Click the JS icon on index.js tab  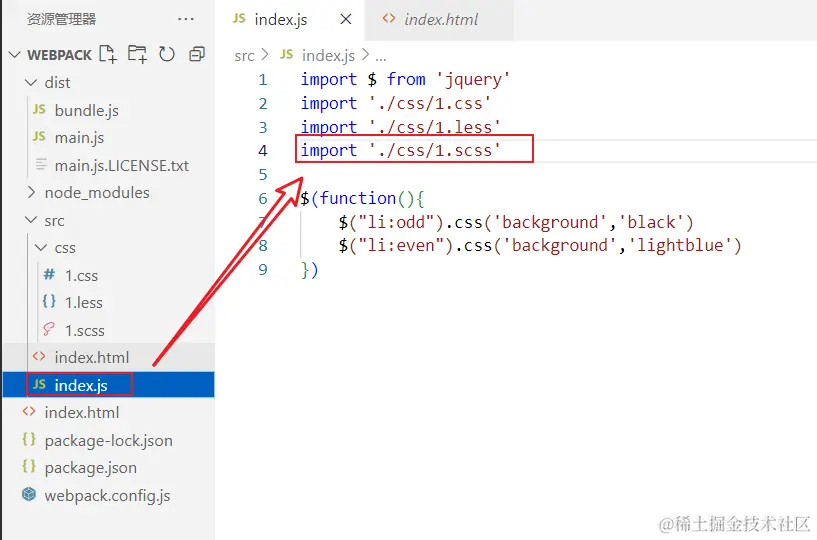click(x=239, y=19)
